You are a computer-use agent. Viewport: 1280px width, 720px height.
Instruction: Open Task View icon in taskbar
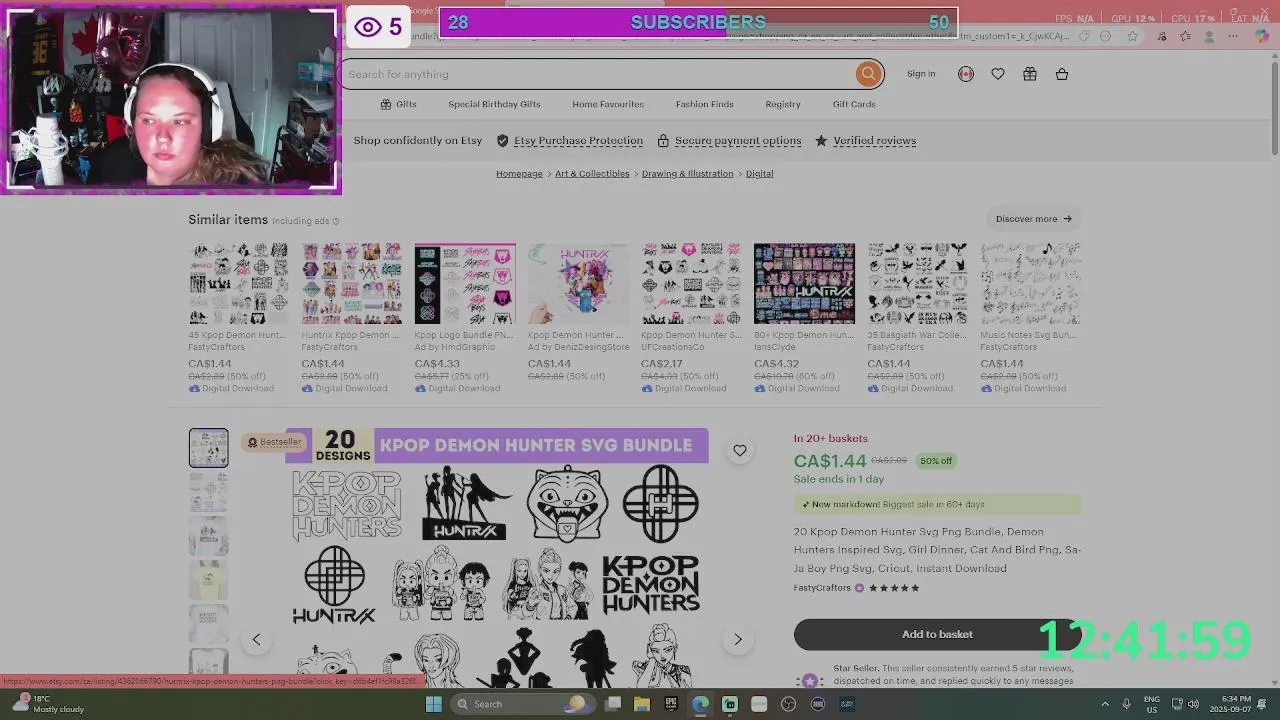click(613, 704)
